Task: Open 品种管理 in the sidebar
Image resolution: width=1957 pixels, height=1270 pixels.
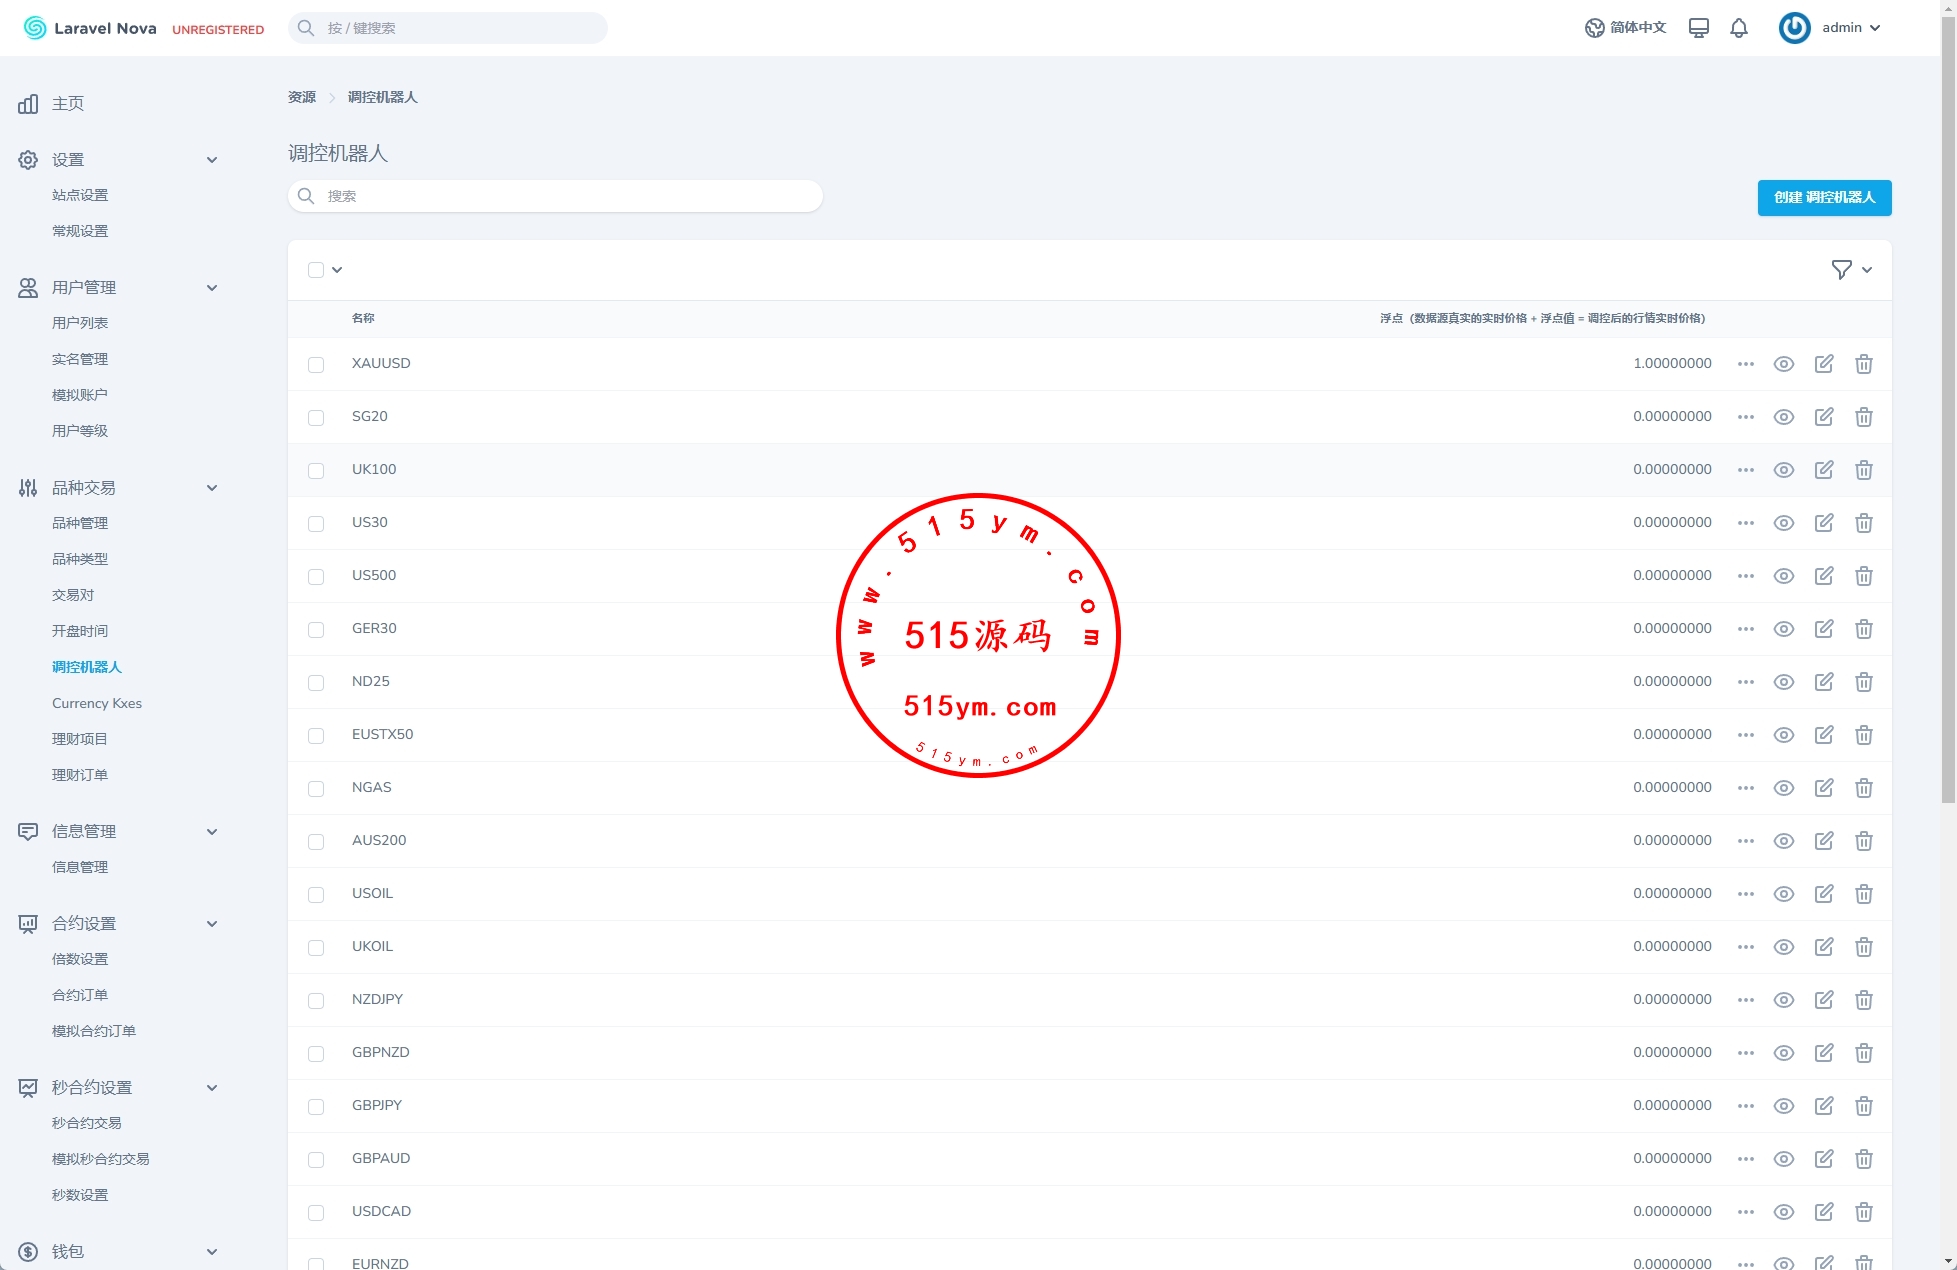Action: pyautogui.click(x=80, y=523)
